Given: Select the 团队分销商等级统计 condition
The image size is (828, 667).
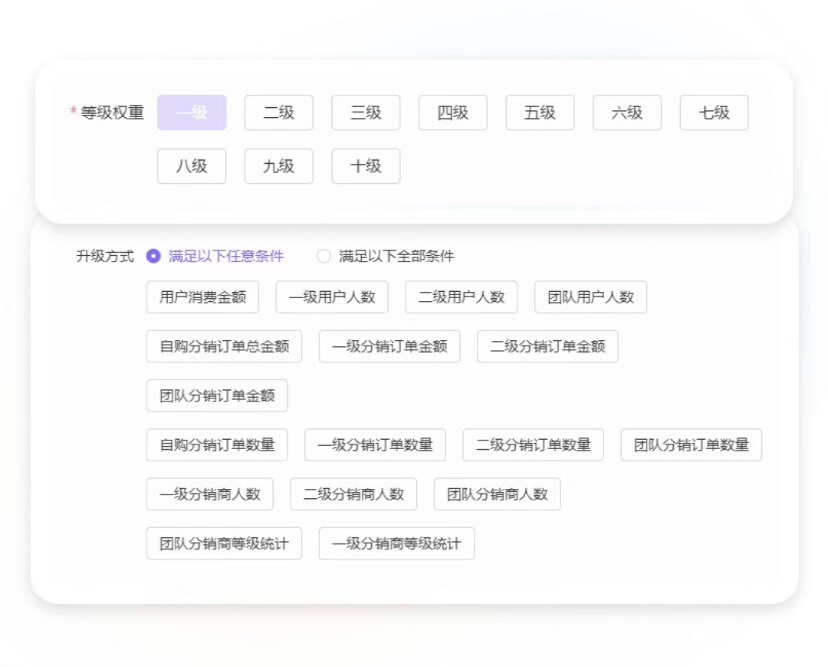Looking at the screenshot, I should (x=224, y=543).
